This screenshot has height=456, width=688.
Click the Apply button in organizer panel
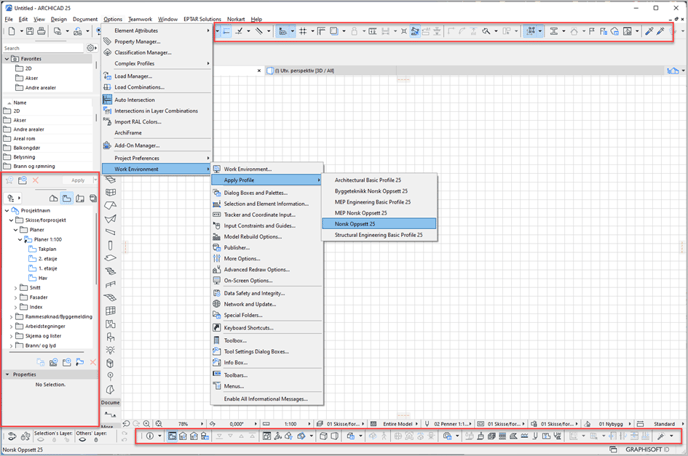pos(78,180)
